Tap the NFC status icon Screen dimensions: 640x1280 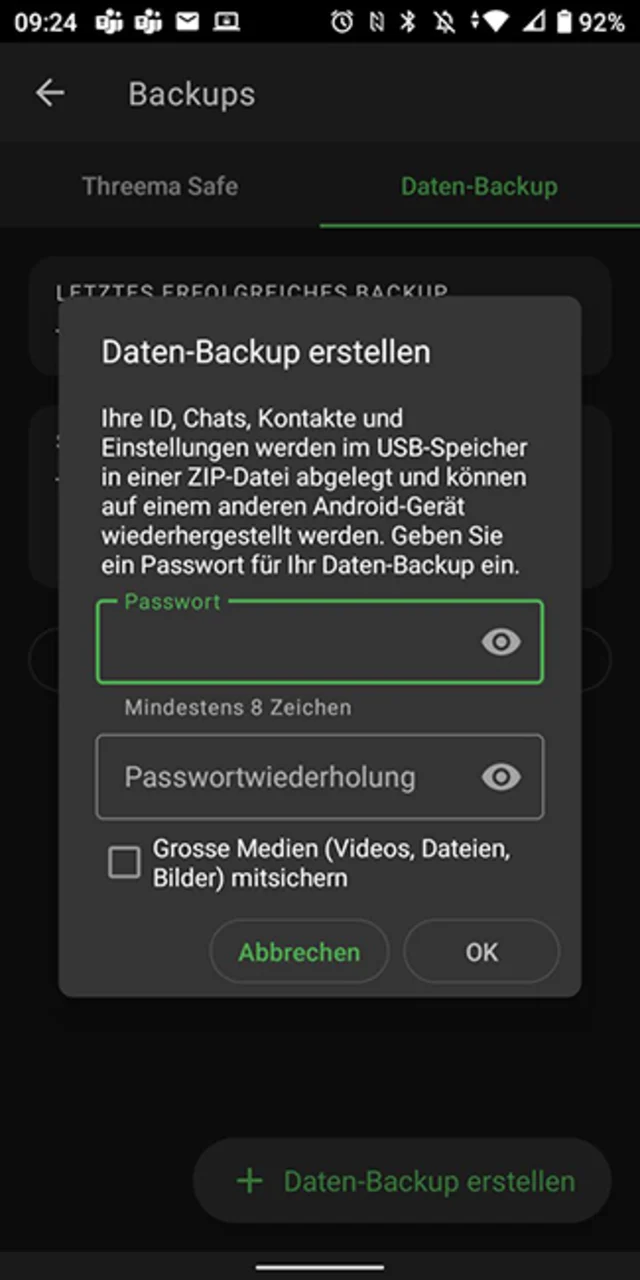click(x=376, y=22)
